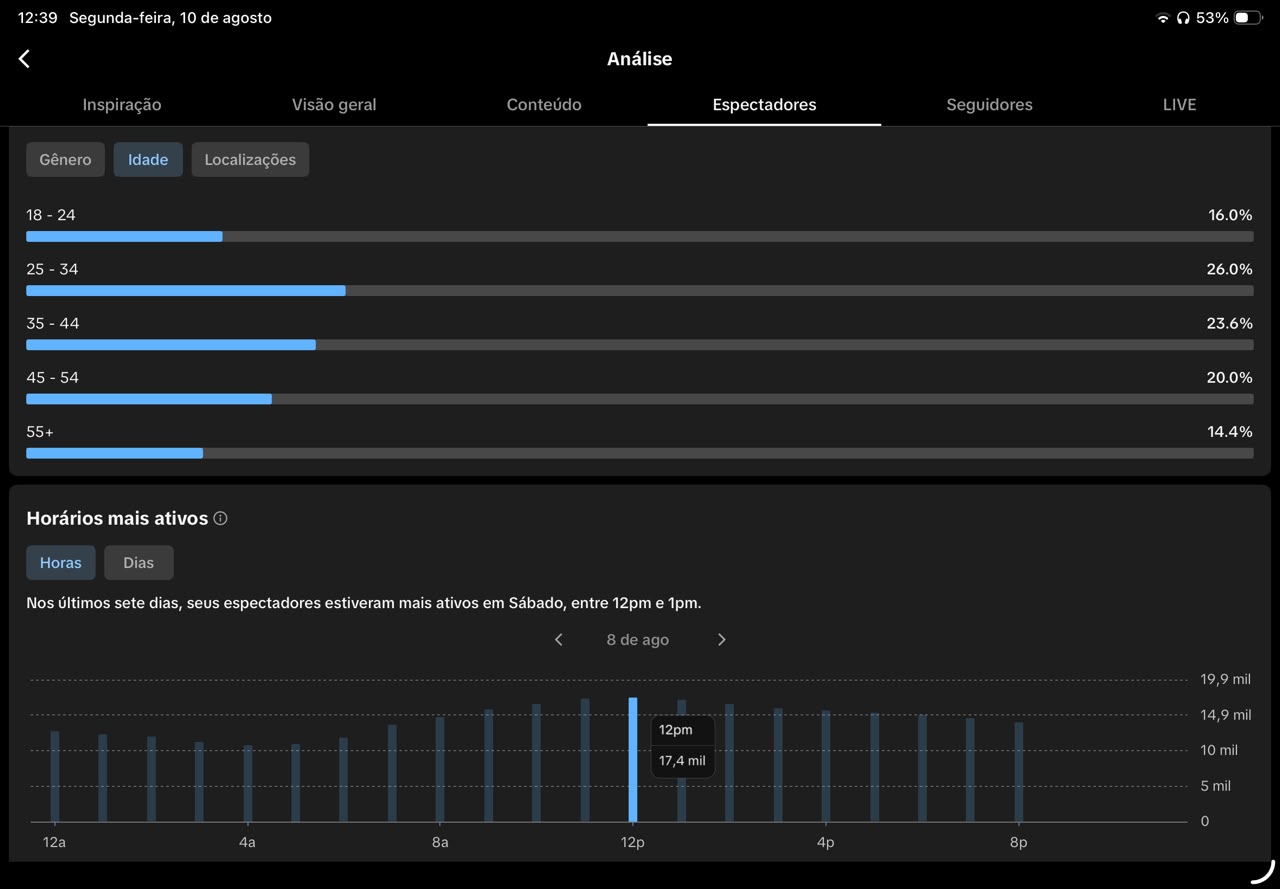Switch active times view to Dias
This screenshot has height=889, width=1280.
coord(139,563)
